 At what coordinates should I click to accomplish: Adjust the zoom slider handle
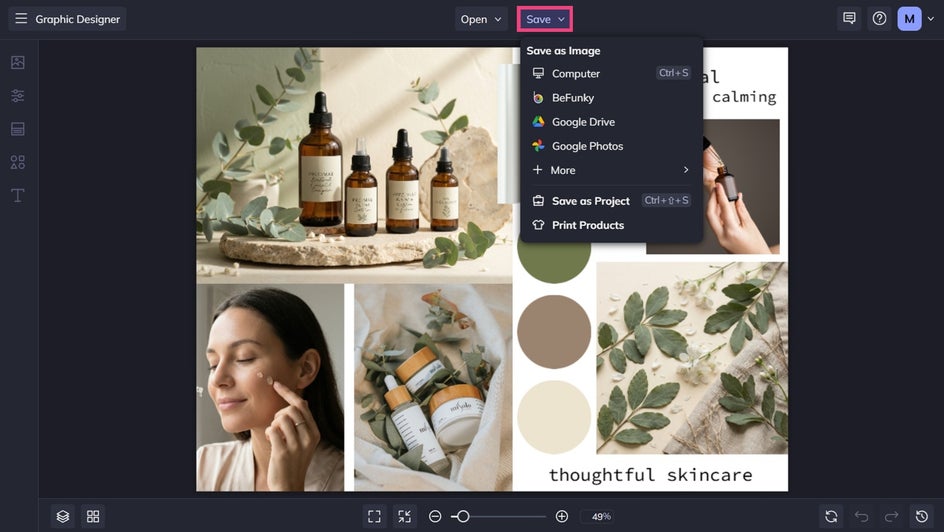(x=463, y=516)
